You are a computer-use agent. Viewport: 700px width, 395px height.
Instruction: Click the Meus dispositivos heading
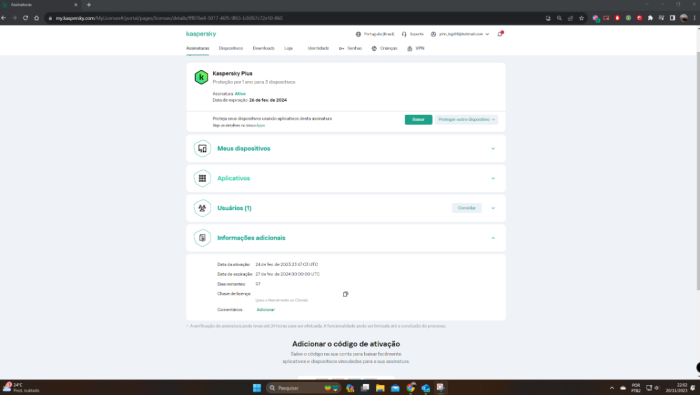[244, 149]
